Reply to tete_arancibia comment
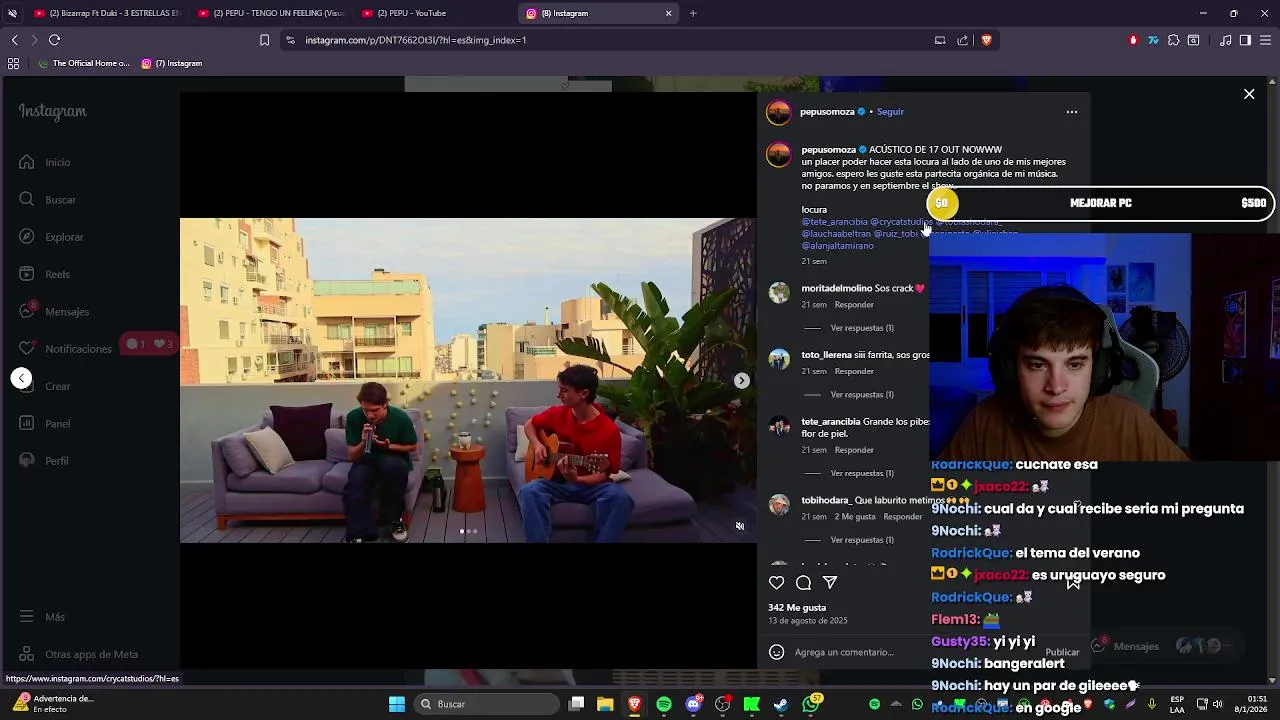 854,450
